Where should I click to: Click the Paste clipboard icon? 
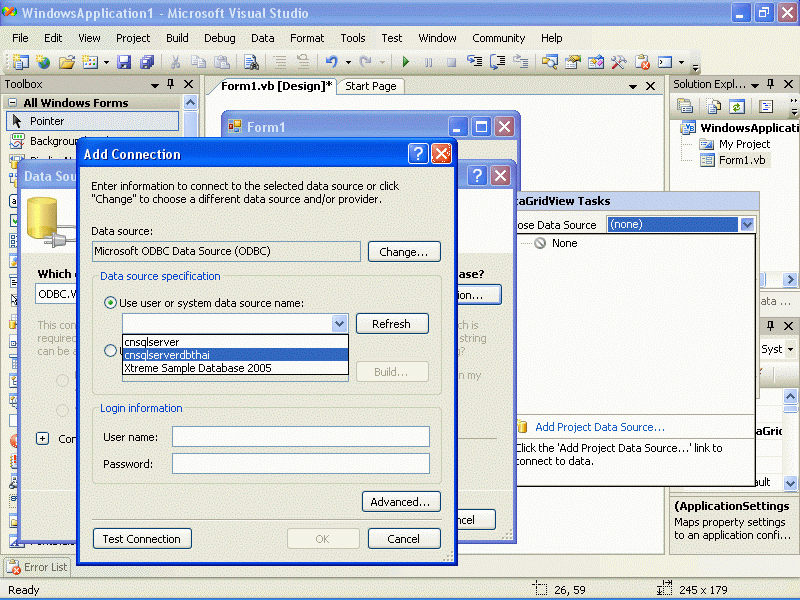tap(221, 62)
